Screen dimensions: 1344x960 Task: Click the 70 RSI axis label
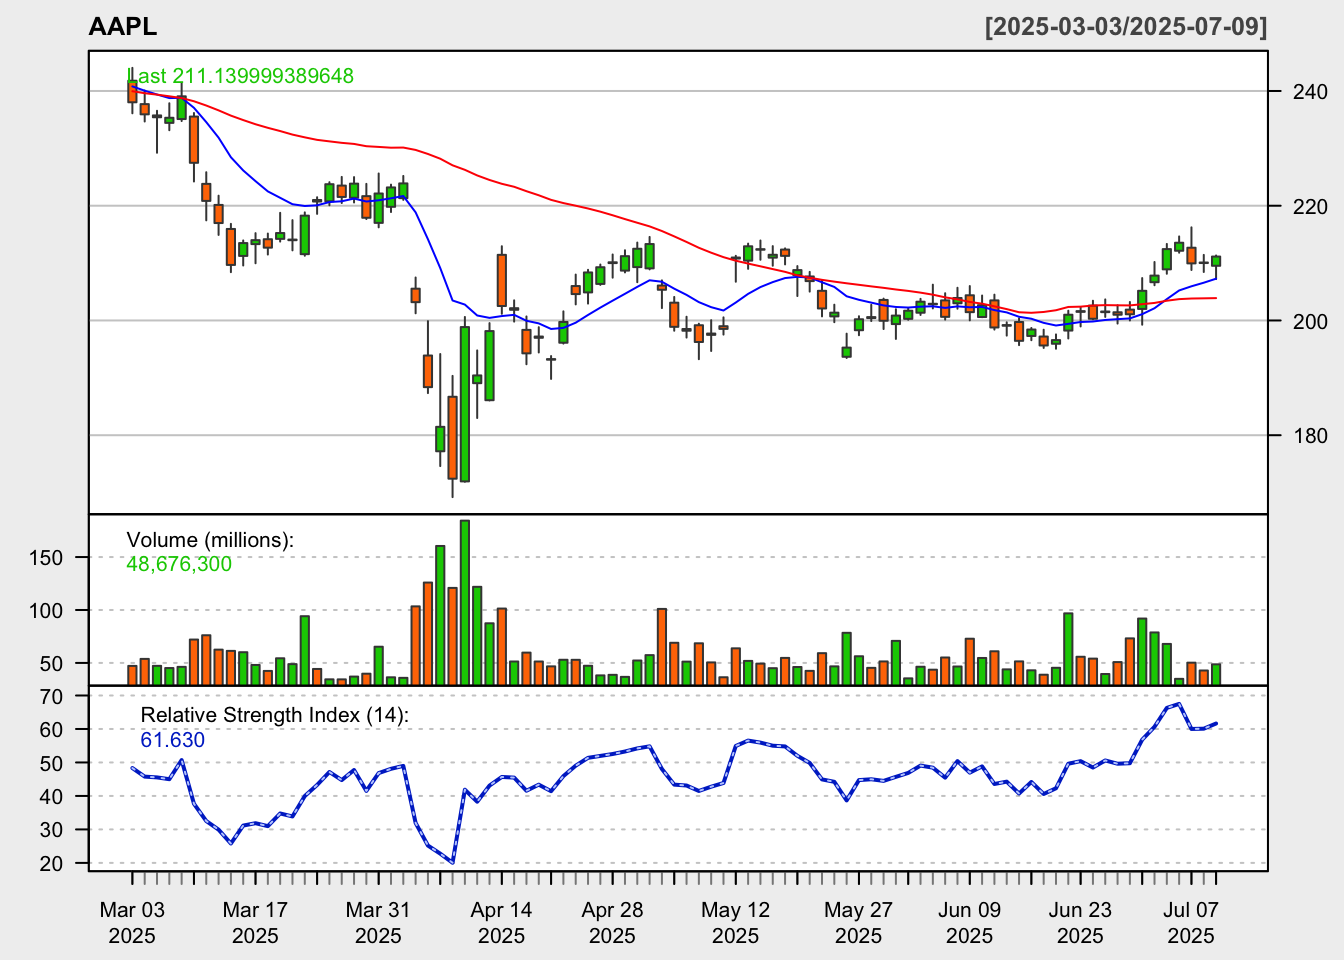(52, 697)
